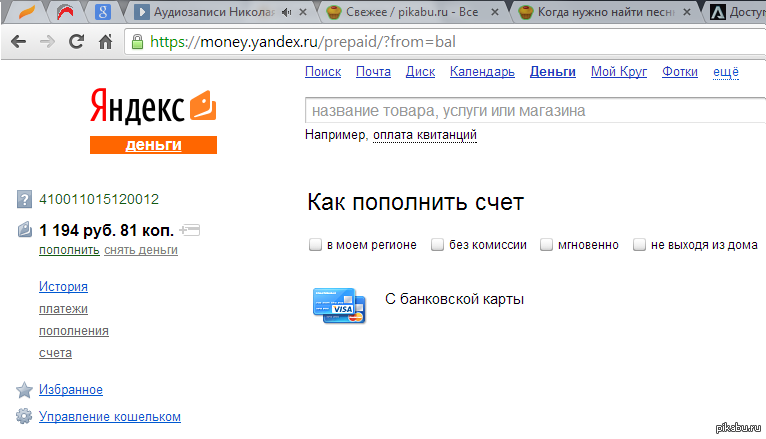Open the Управление кошельком link
This screenshot has width=766, height=439.
110,417
